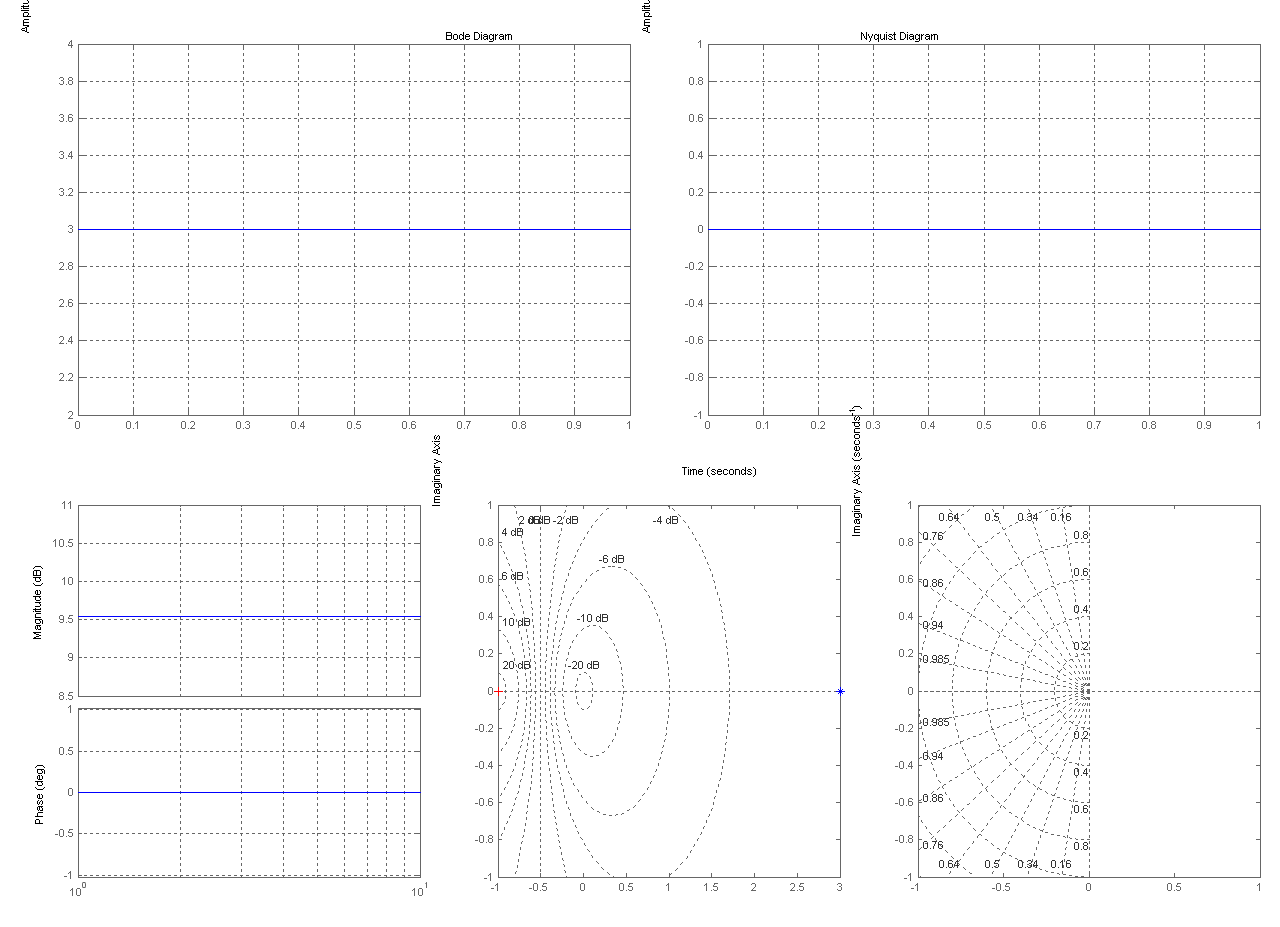Select the blue magnitude line near 9.5 dB

tap(249, 617)
